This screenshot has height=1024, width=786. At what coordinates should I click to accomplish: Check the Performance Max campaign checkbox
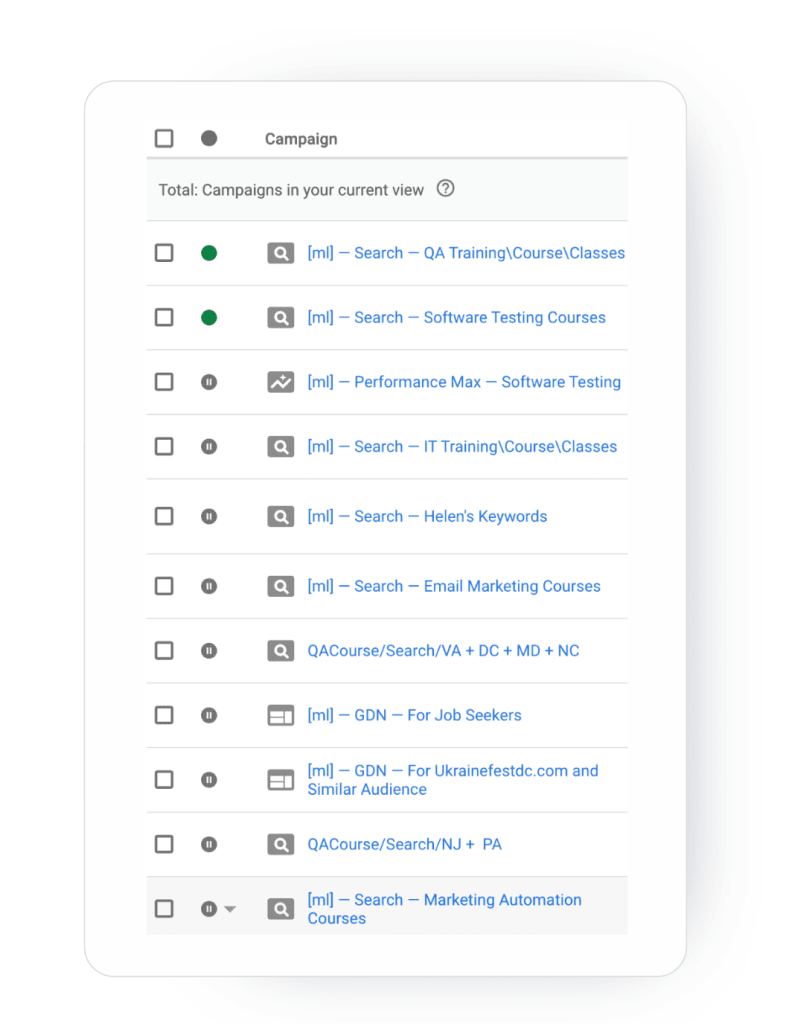164,382
